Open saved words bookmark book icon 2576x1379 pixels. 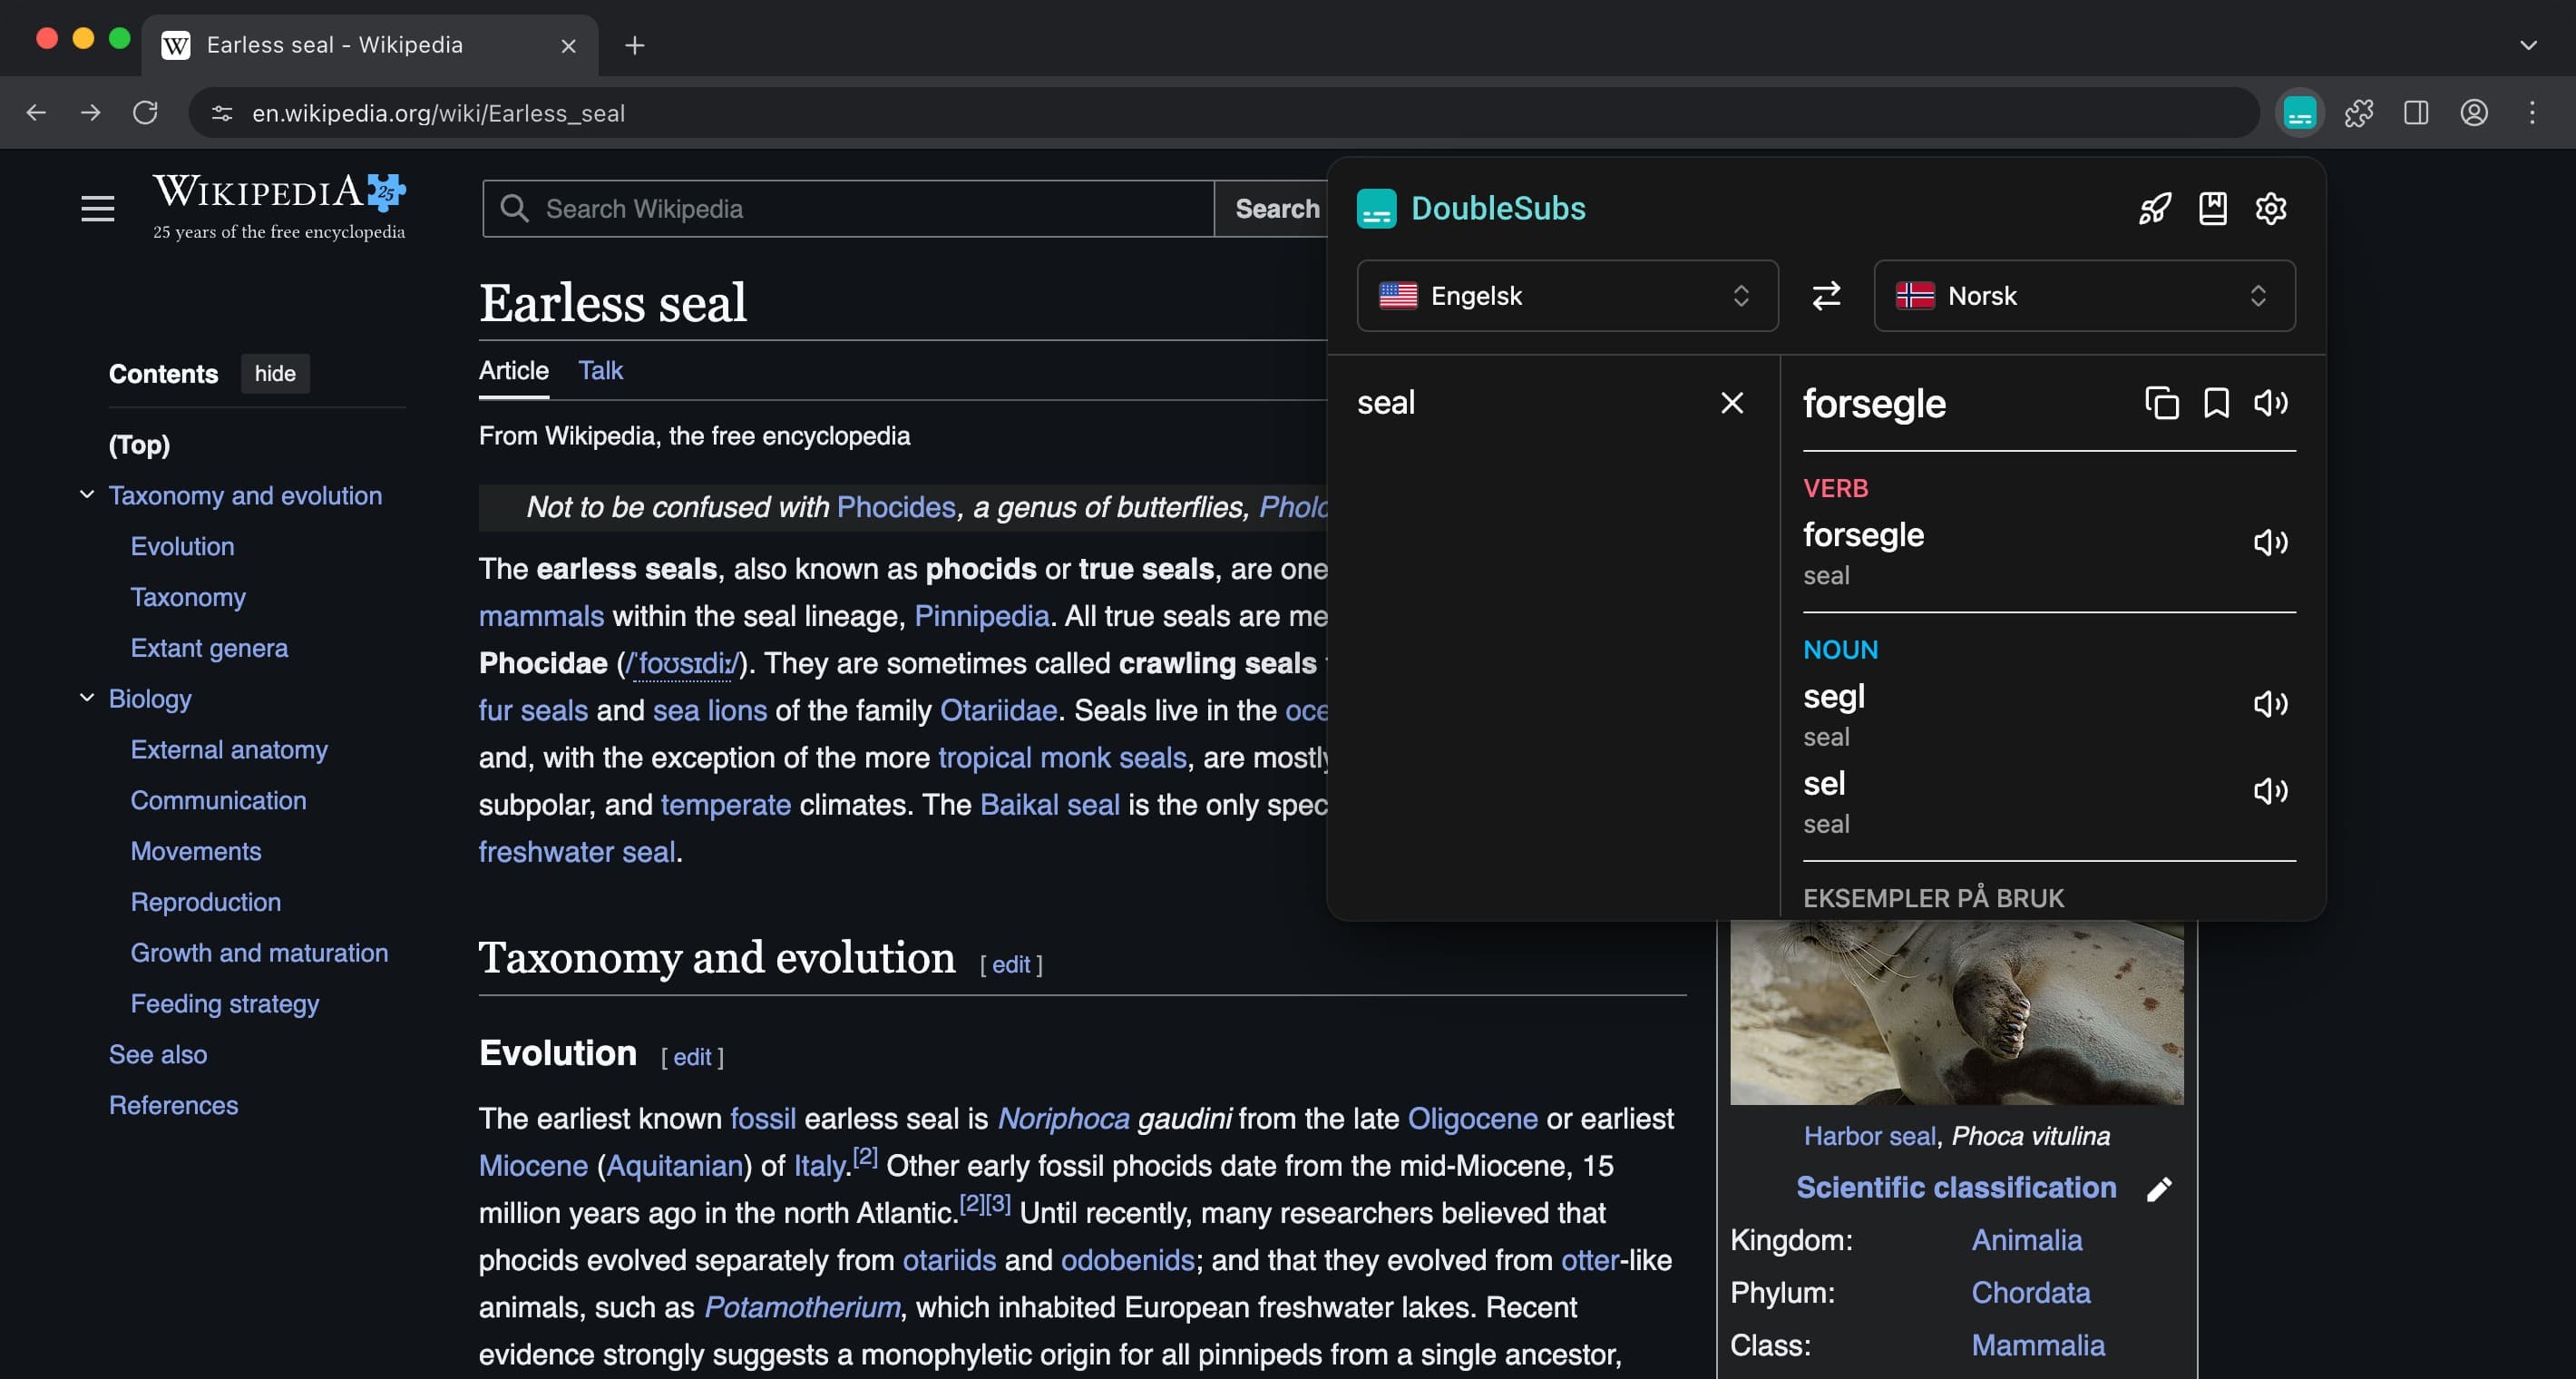(2213, 208)
